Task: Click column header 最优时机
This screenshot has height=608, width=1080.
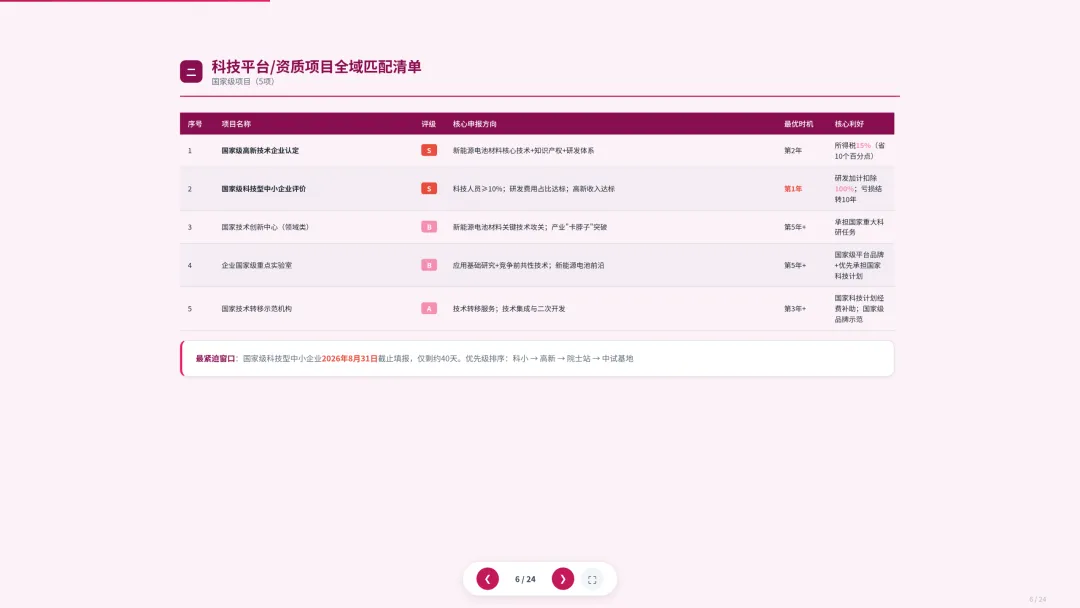Action: (798, 124)
